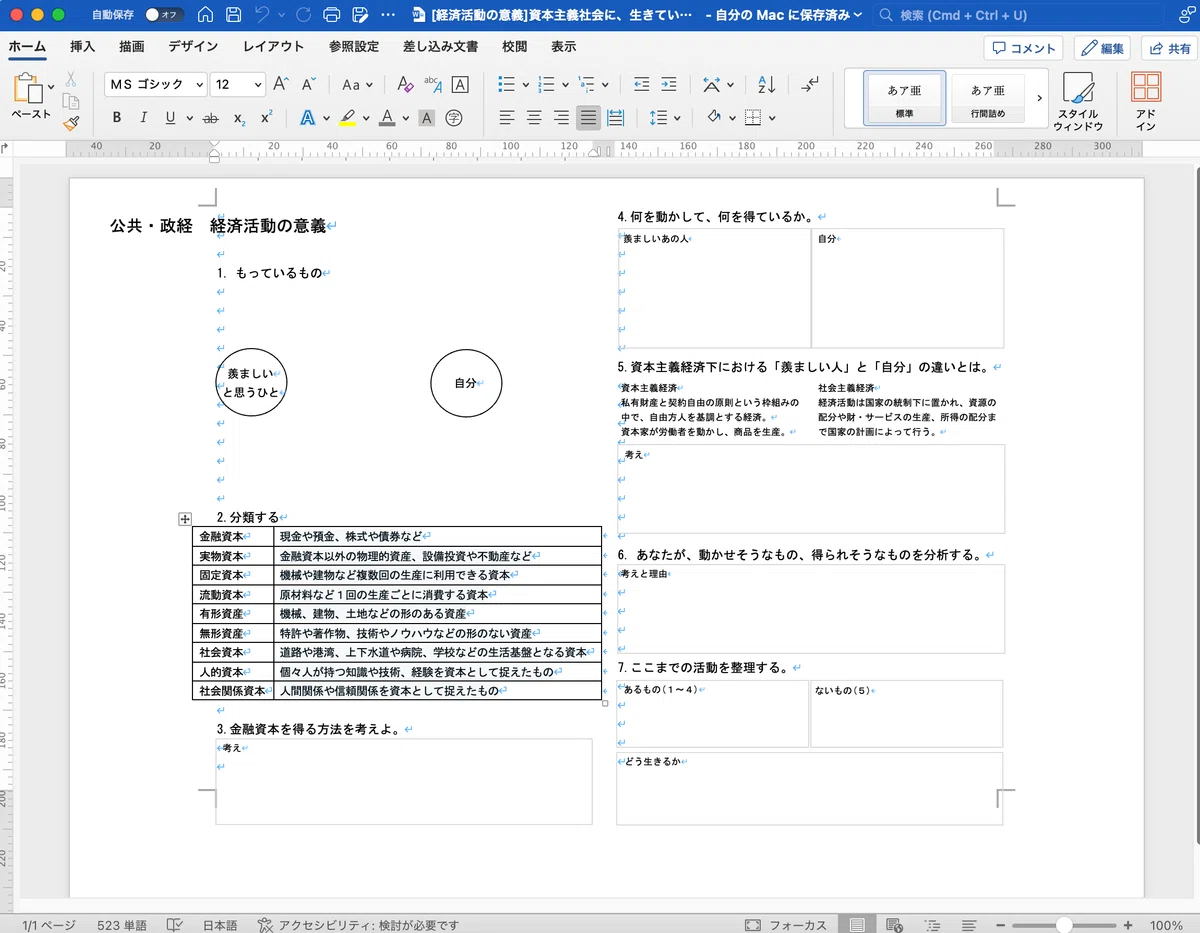Click the table move handle

point(184,518)
